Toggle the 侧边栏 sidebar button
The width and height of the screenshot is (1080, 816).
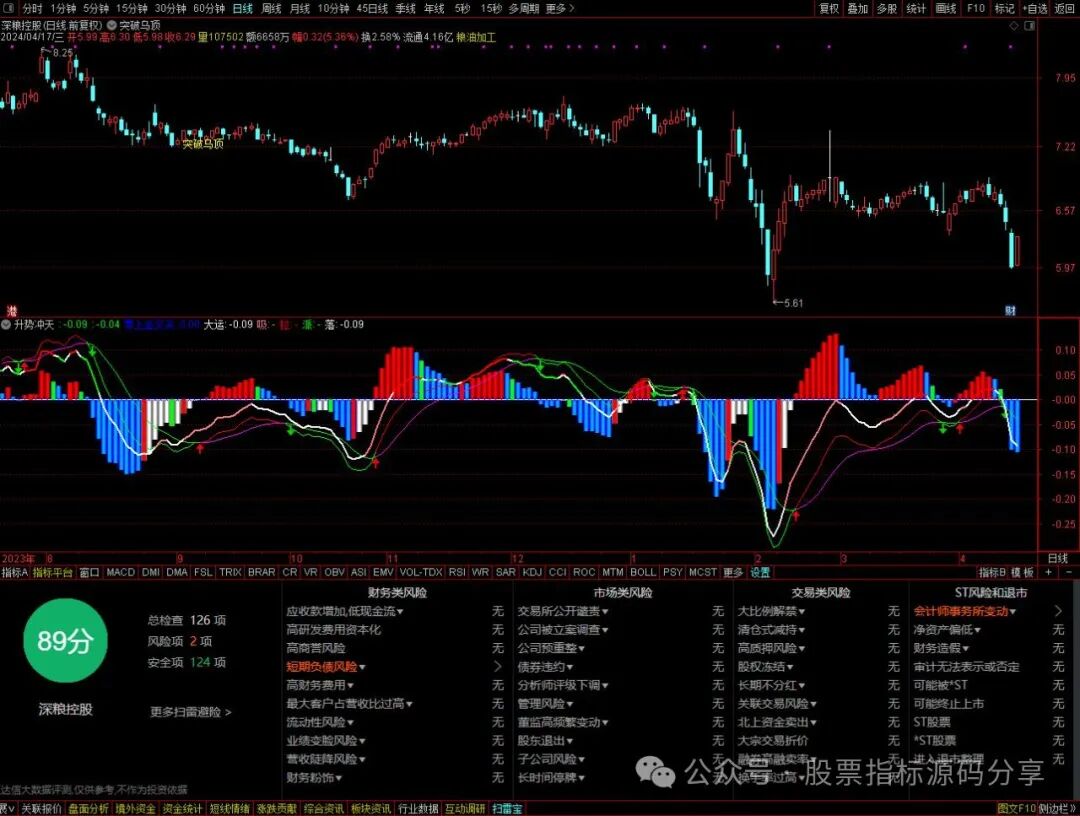(1057, 808)
